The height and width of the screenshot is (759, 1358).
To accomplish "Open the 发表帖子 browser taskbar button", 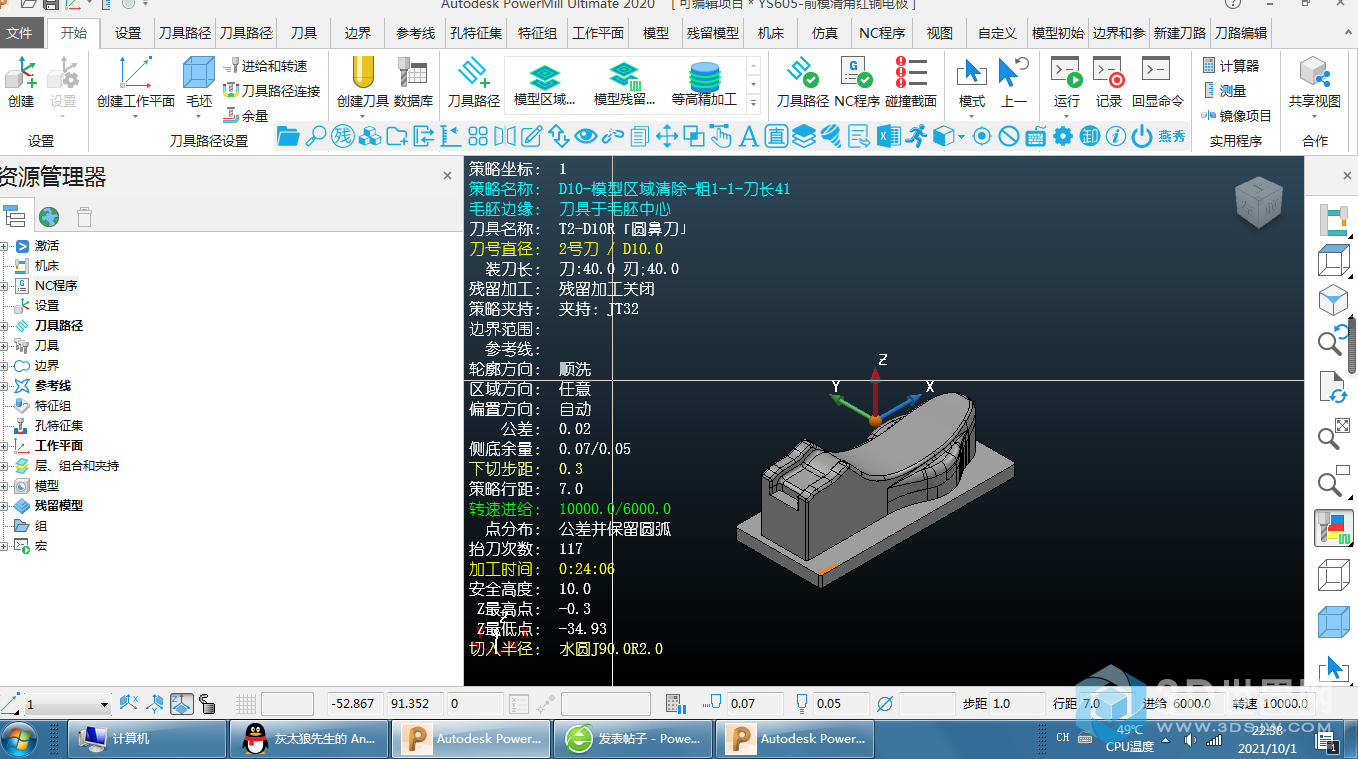I will pos(632,739).
